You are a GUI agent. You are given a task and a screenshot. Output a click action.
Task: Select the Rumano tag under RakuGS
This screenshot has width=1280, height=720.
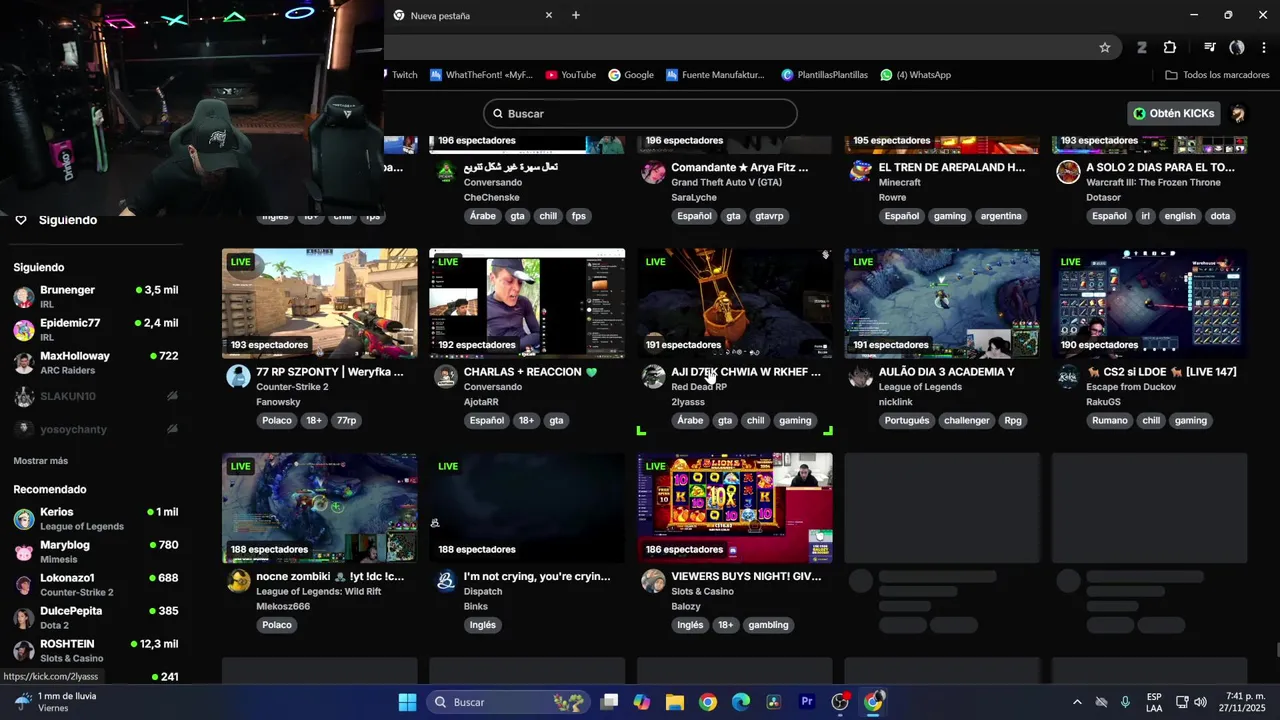pos(1109,421)
